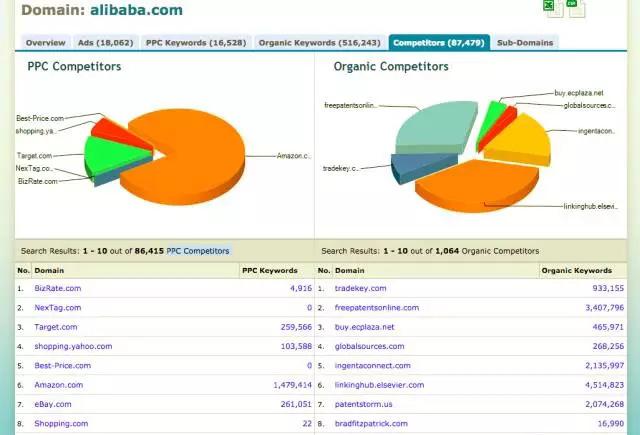Export results using the Excel icon
Screen dimensions: 640x435
click(552, 7)
